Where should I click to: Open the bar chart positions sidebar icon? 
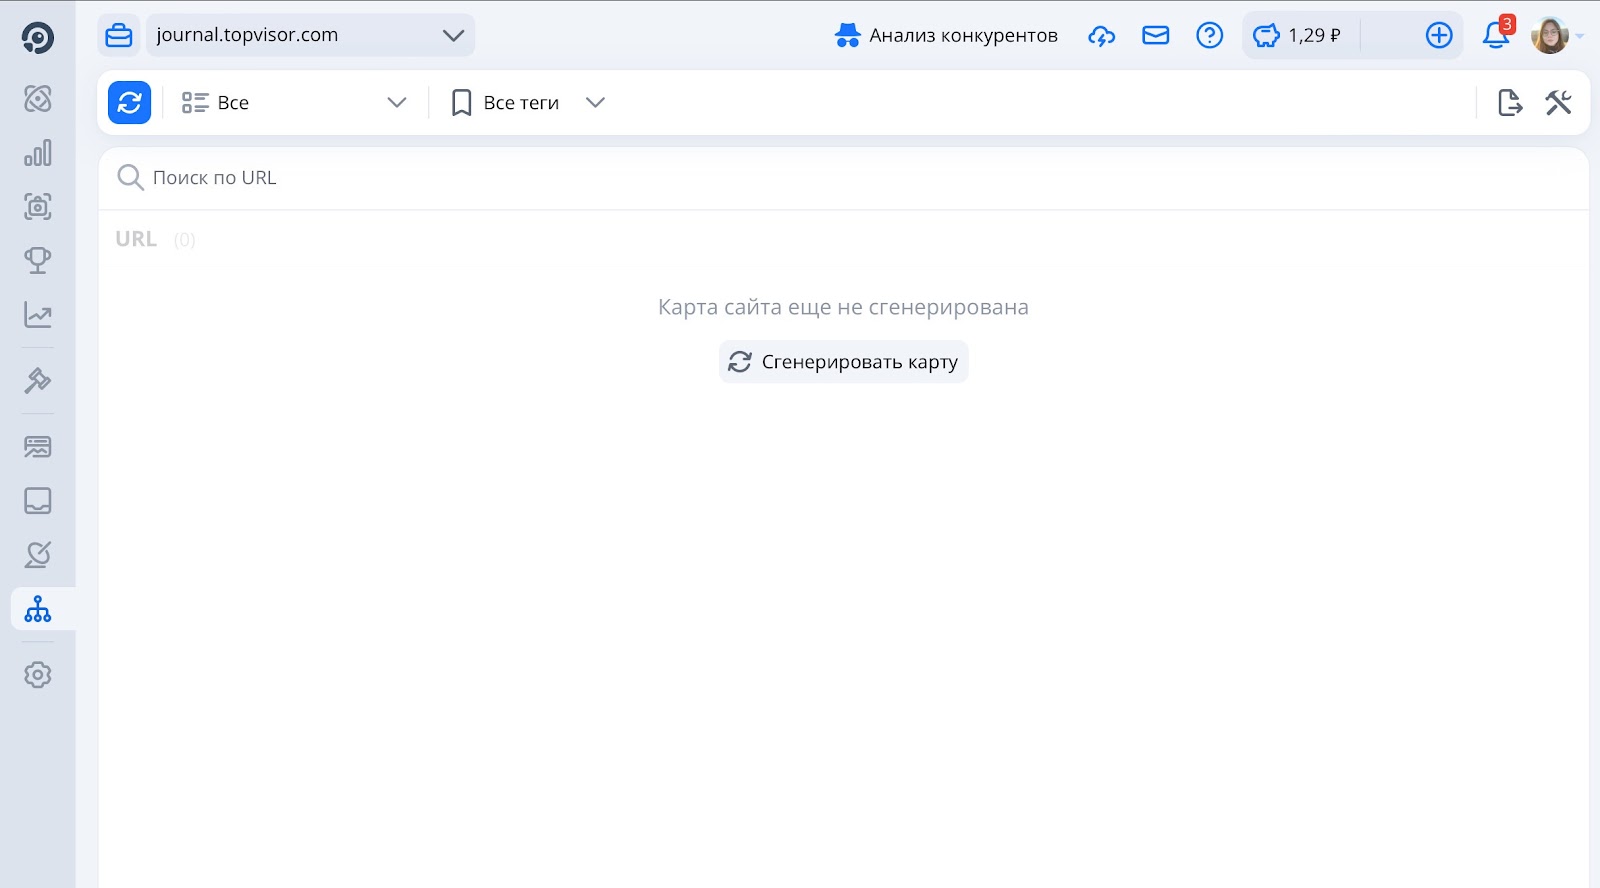pyautogui.click(x=38, y=153)
